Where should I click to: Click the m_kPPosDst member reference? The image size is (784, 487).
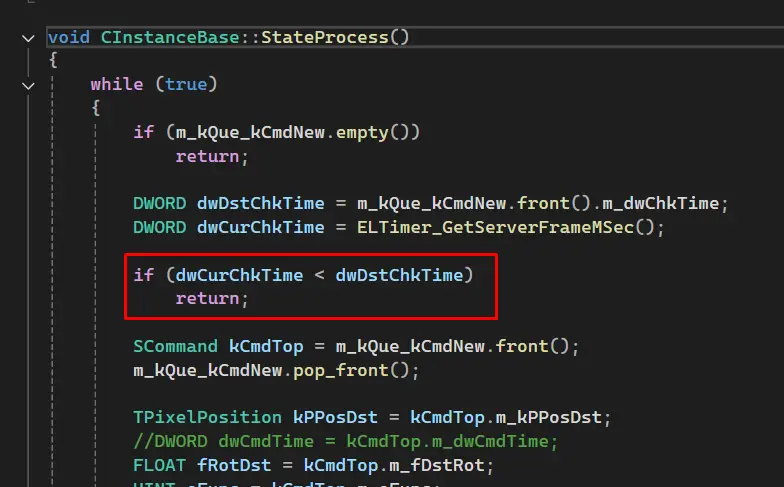click(x=549, y=417)
